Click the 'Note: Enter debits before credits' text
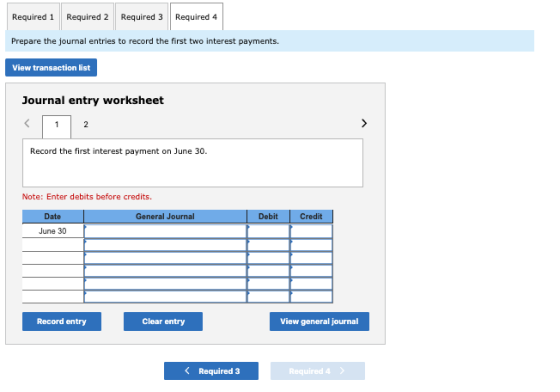The height and width of the screenshot is (392, 560). tap(87, 197)
